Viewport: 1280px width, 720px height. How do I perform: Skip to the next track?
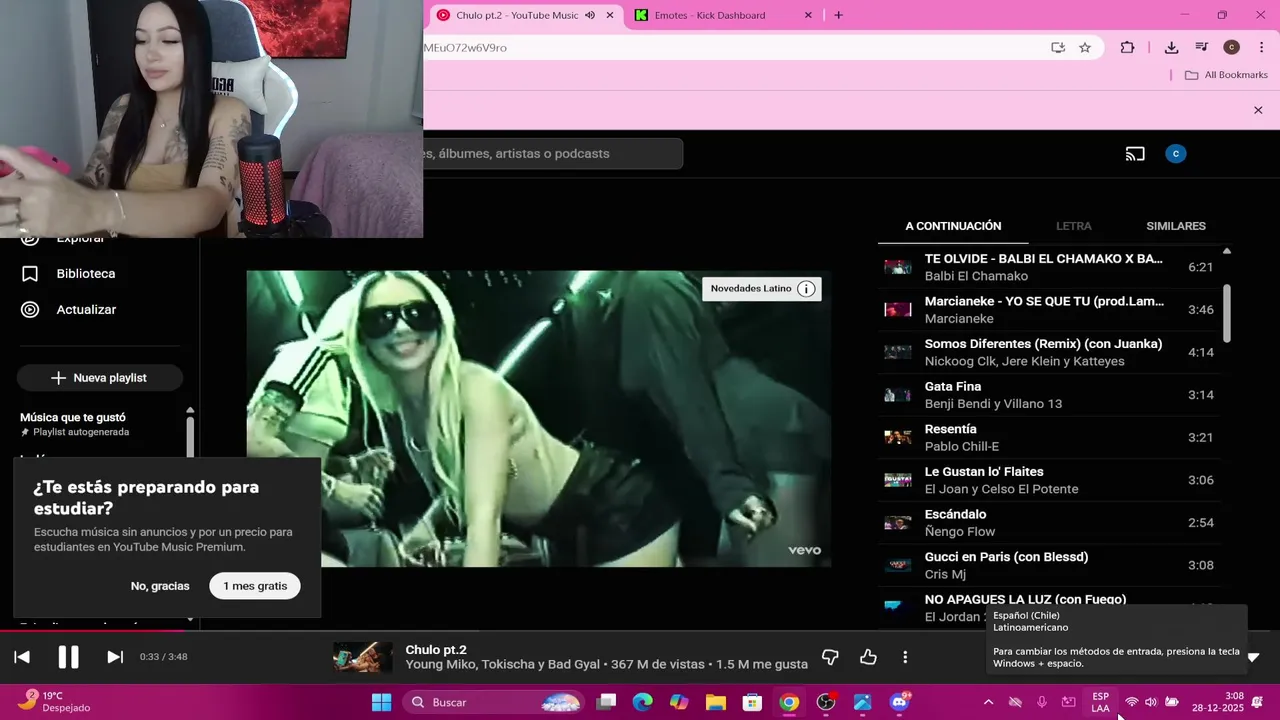click(x=115, y=657)
